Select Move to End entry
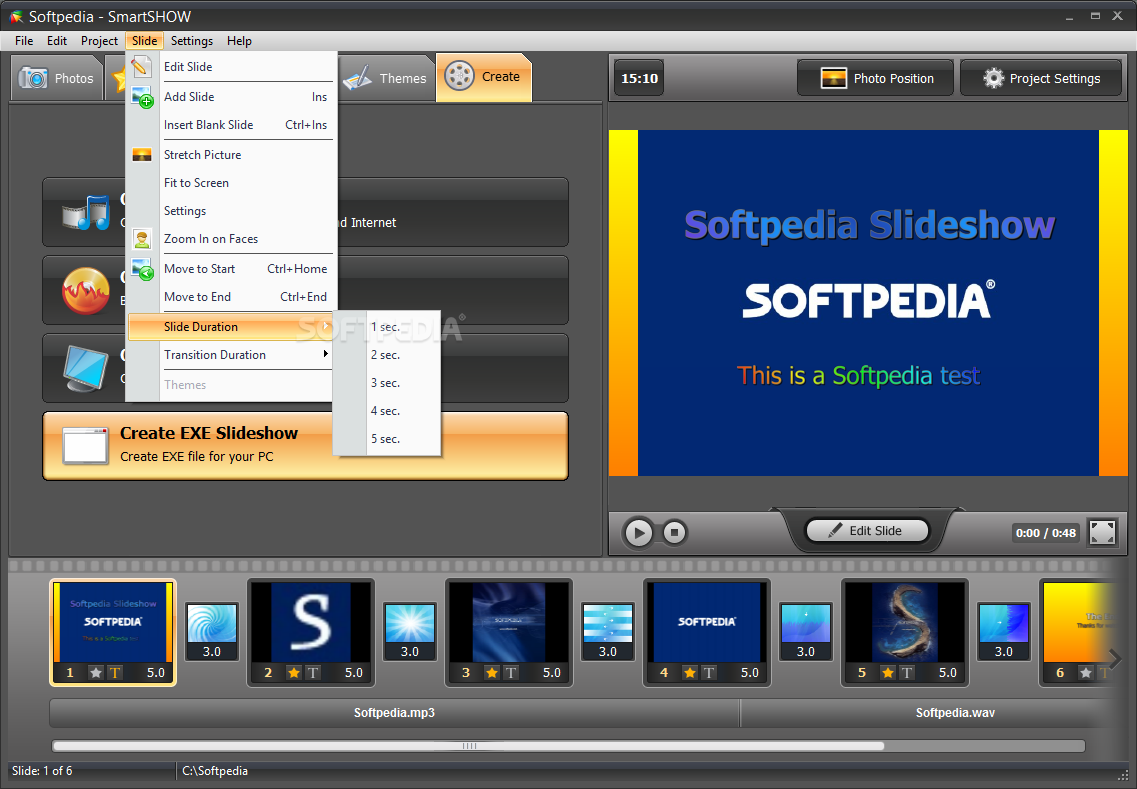1137x789 pixels. pyautogui.click(x=231, y=297)
